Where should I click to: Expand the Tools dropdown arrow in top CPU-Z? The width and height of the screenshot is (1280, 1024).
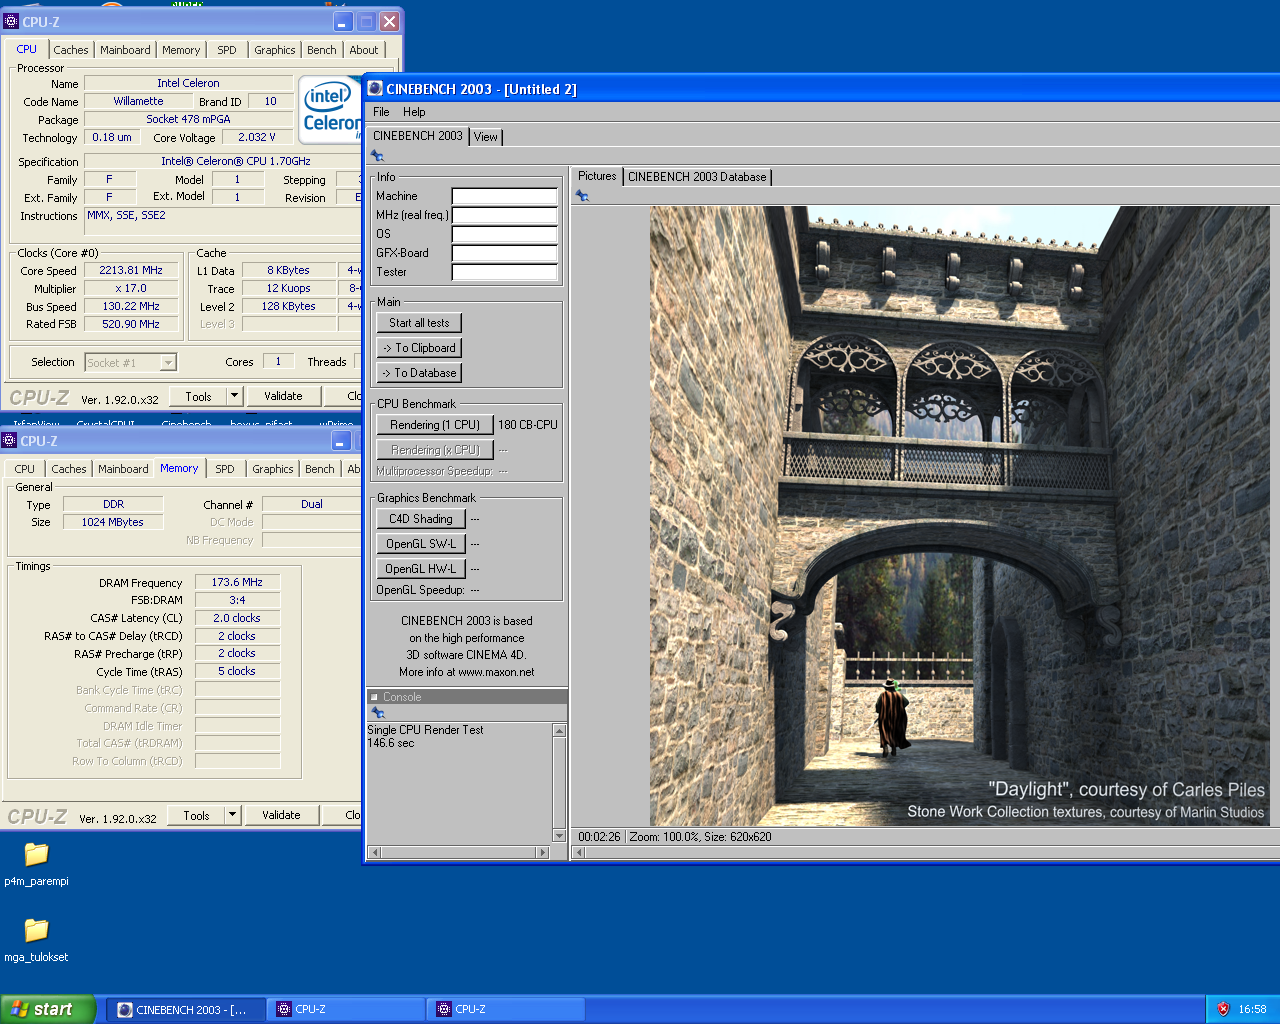tap(234, 396)
